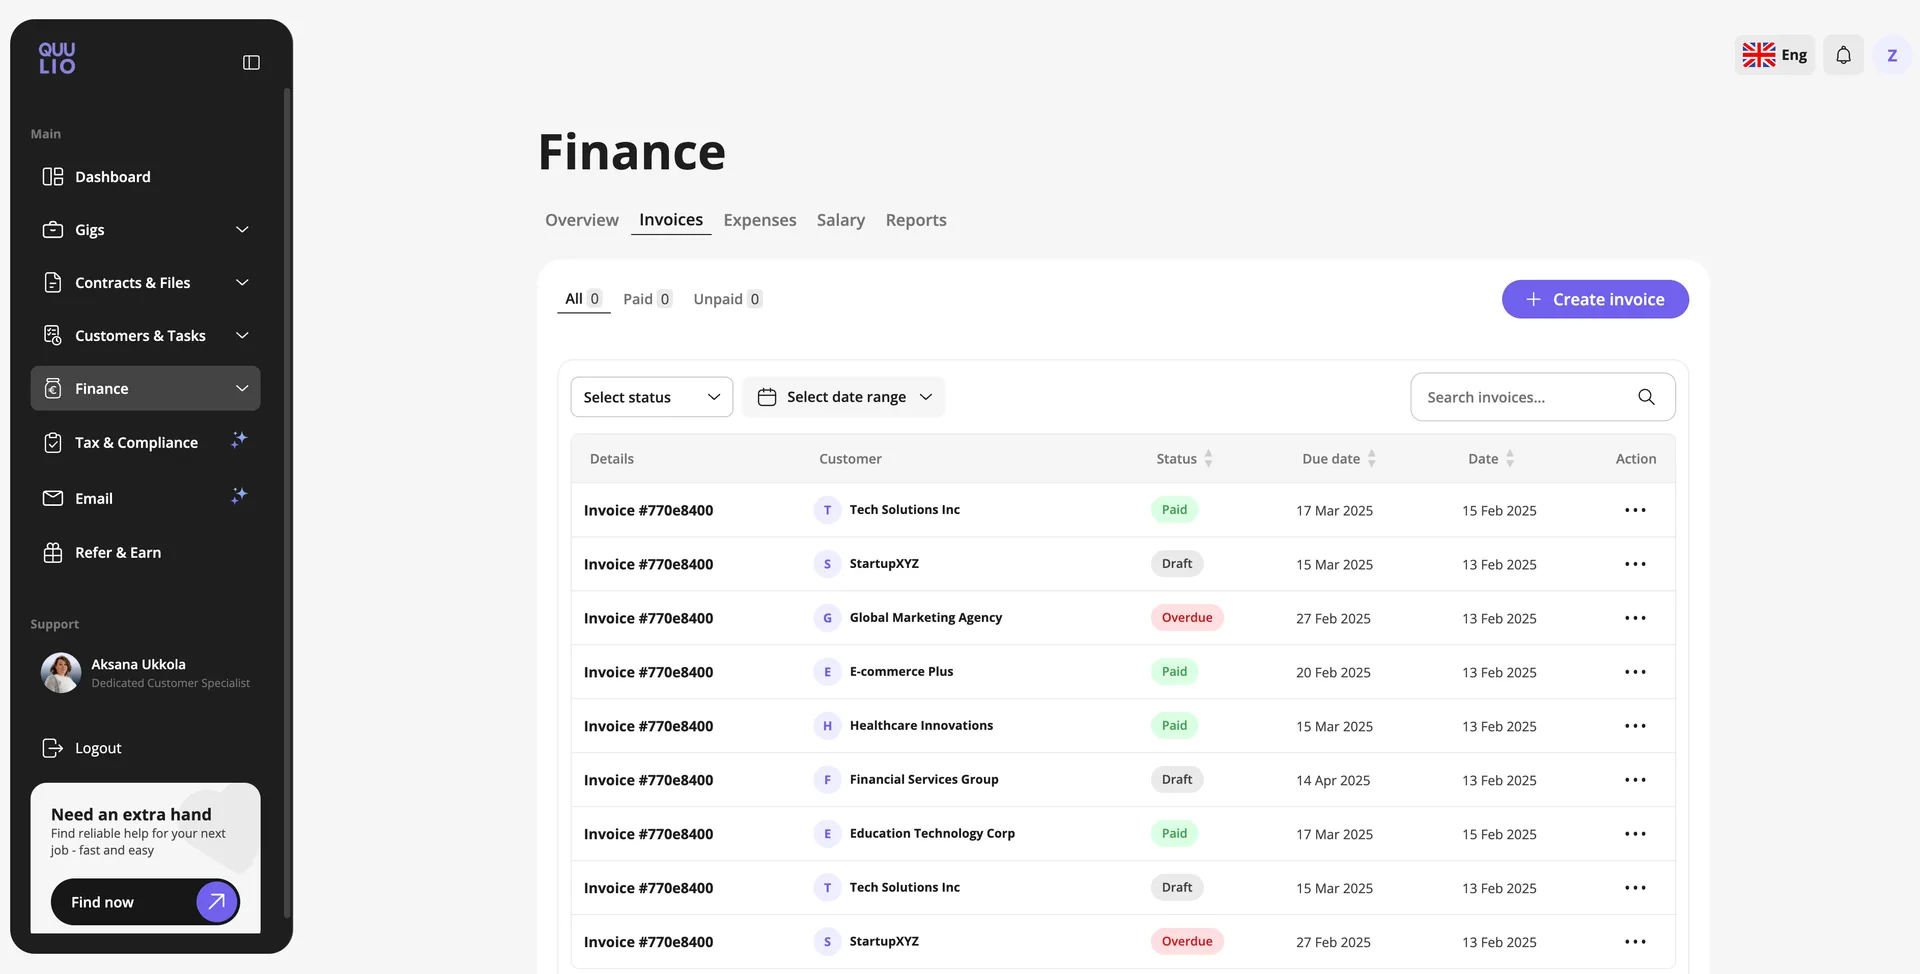Click the Education Technology Corp customer name

932,834
